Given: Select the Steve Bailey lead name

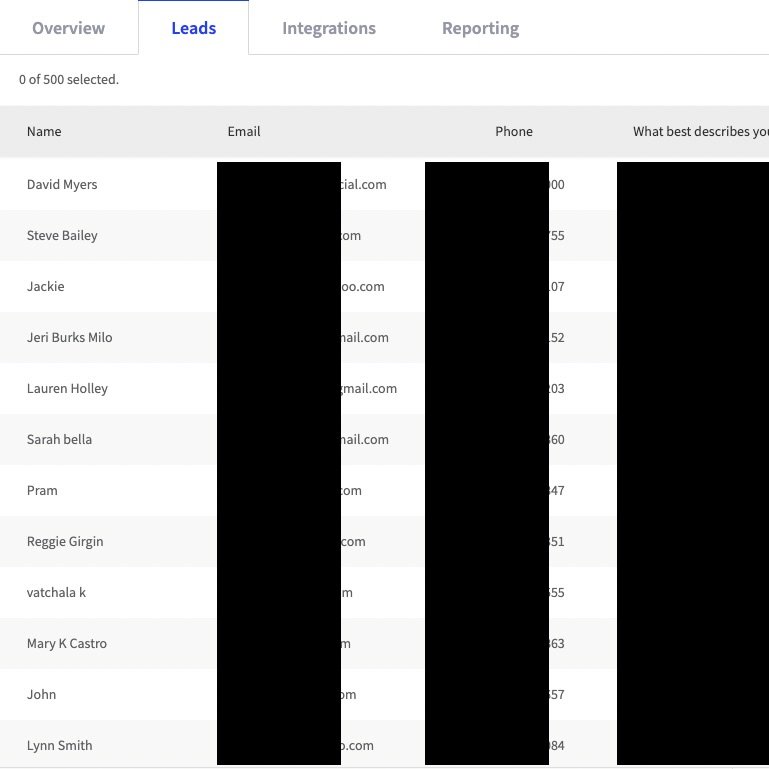Looking at the screenshot, I should pos(62,235).
